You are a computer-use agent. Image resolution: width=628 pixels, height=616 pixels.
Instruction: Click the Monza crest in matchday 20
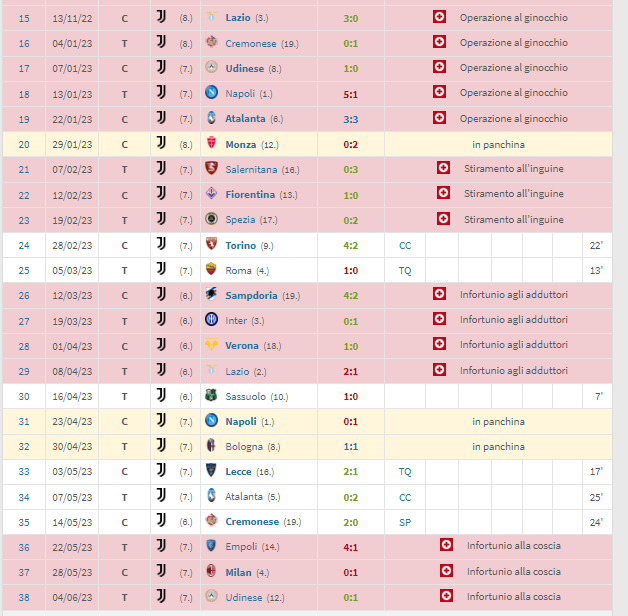(x=211, y=143)
